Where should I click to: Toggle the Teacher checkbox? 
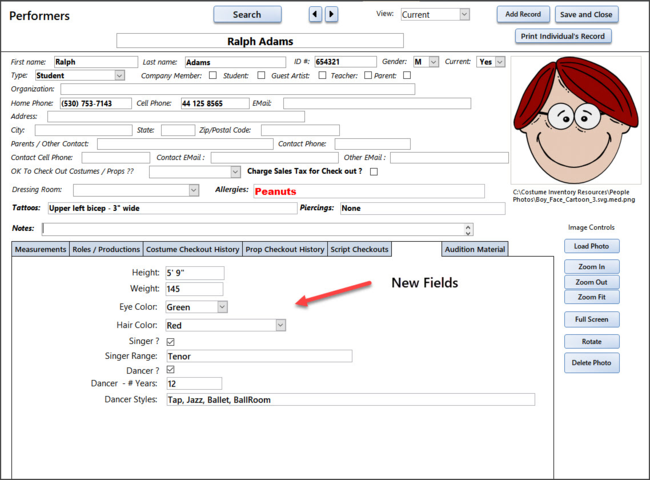pos(368,75)
